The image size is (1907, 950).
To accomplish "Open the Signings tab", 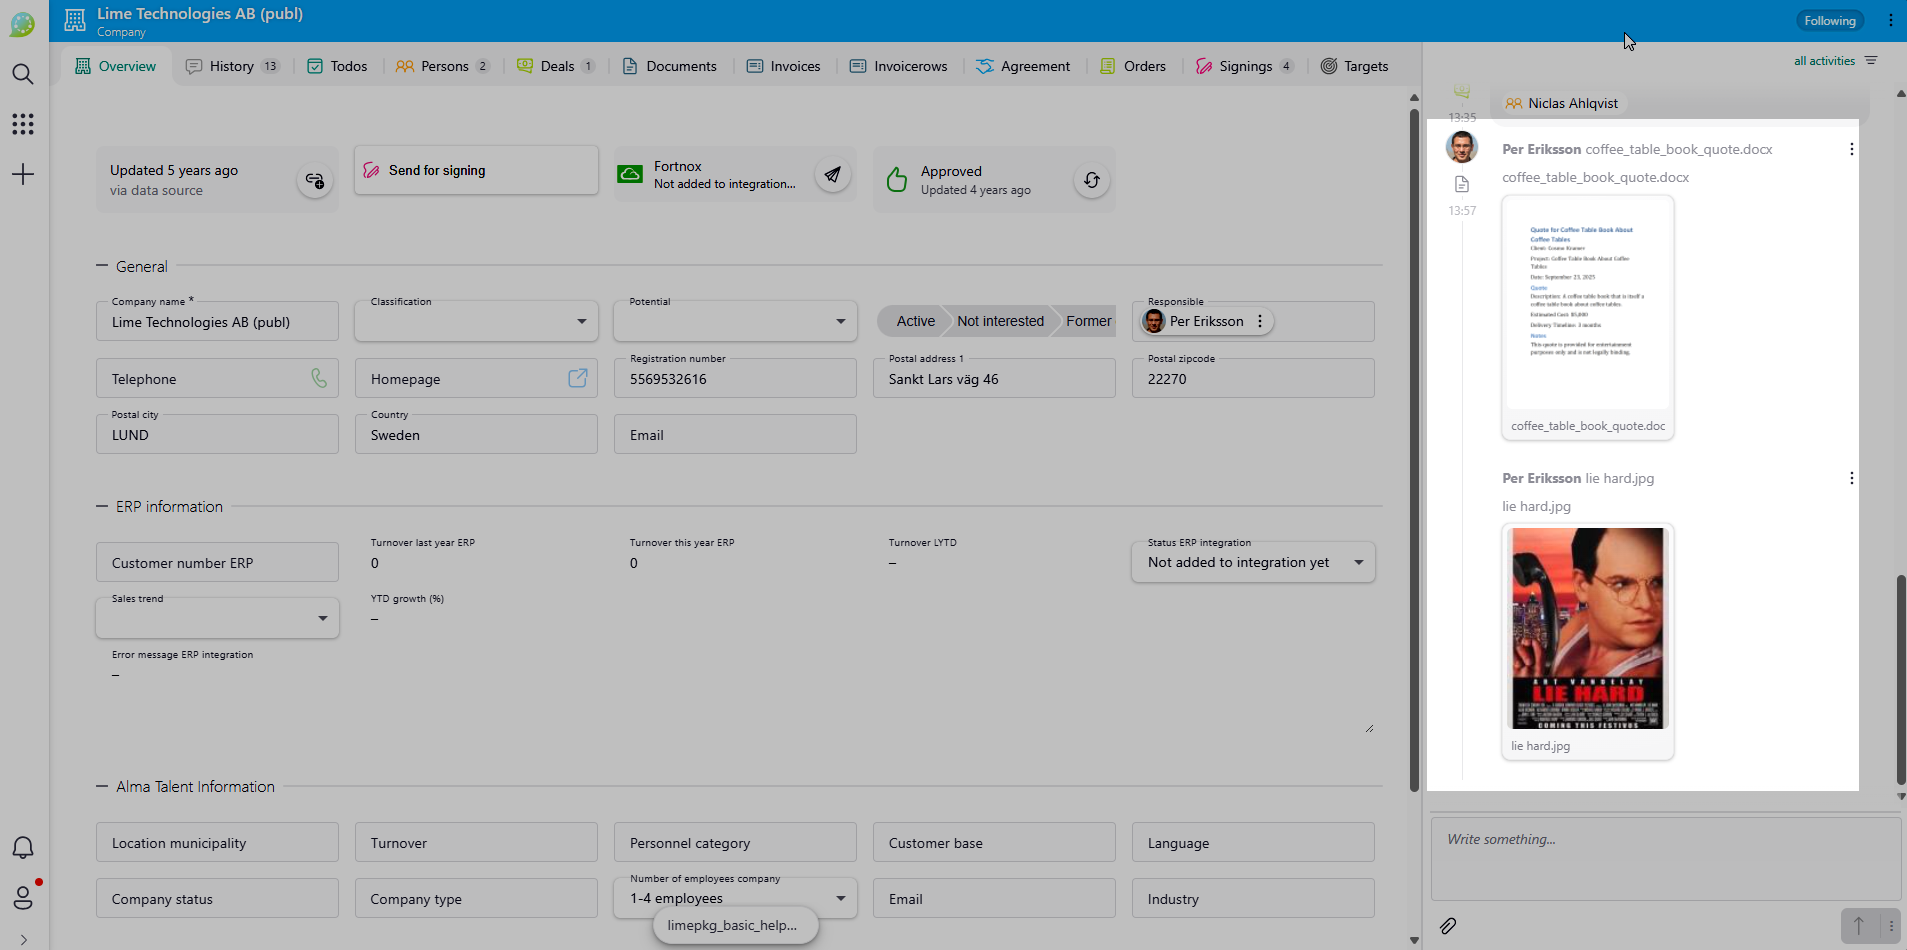I will pyautogui.click(x=1245, y=66).
